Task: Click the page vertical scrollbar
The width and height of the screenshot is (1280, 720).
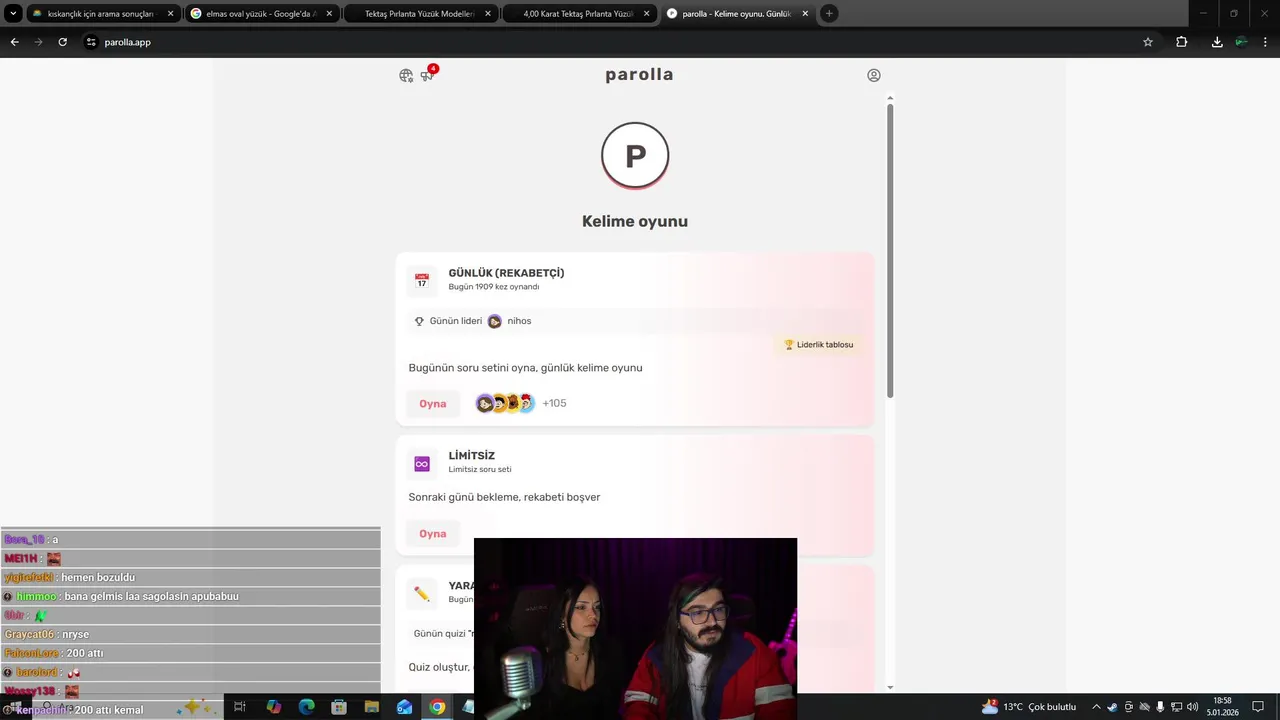Action: tap(890, 250)
